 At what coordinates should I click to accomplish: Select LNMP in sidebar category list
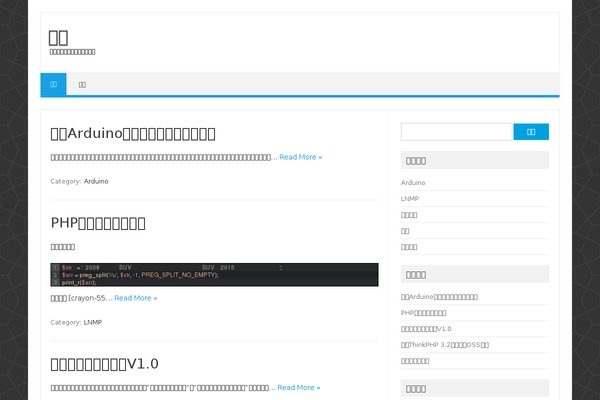pos(410,199)
